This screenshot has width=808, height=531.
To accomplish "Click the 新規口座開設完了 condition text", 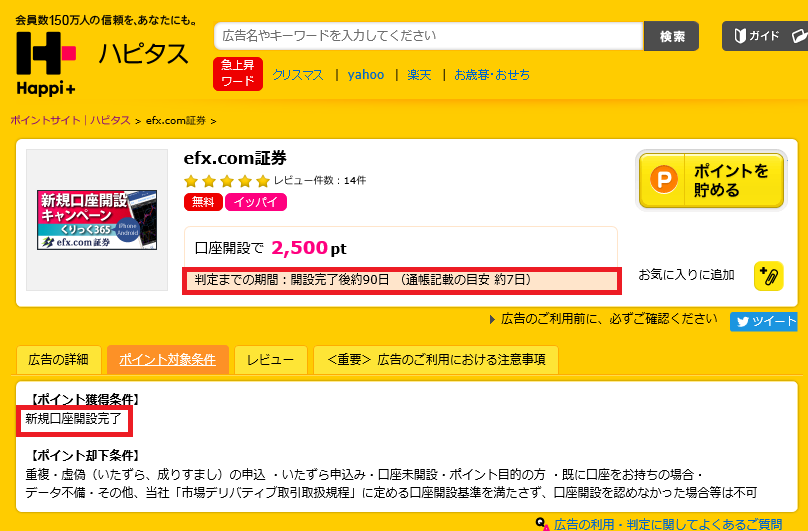I will [74, 419].
